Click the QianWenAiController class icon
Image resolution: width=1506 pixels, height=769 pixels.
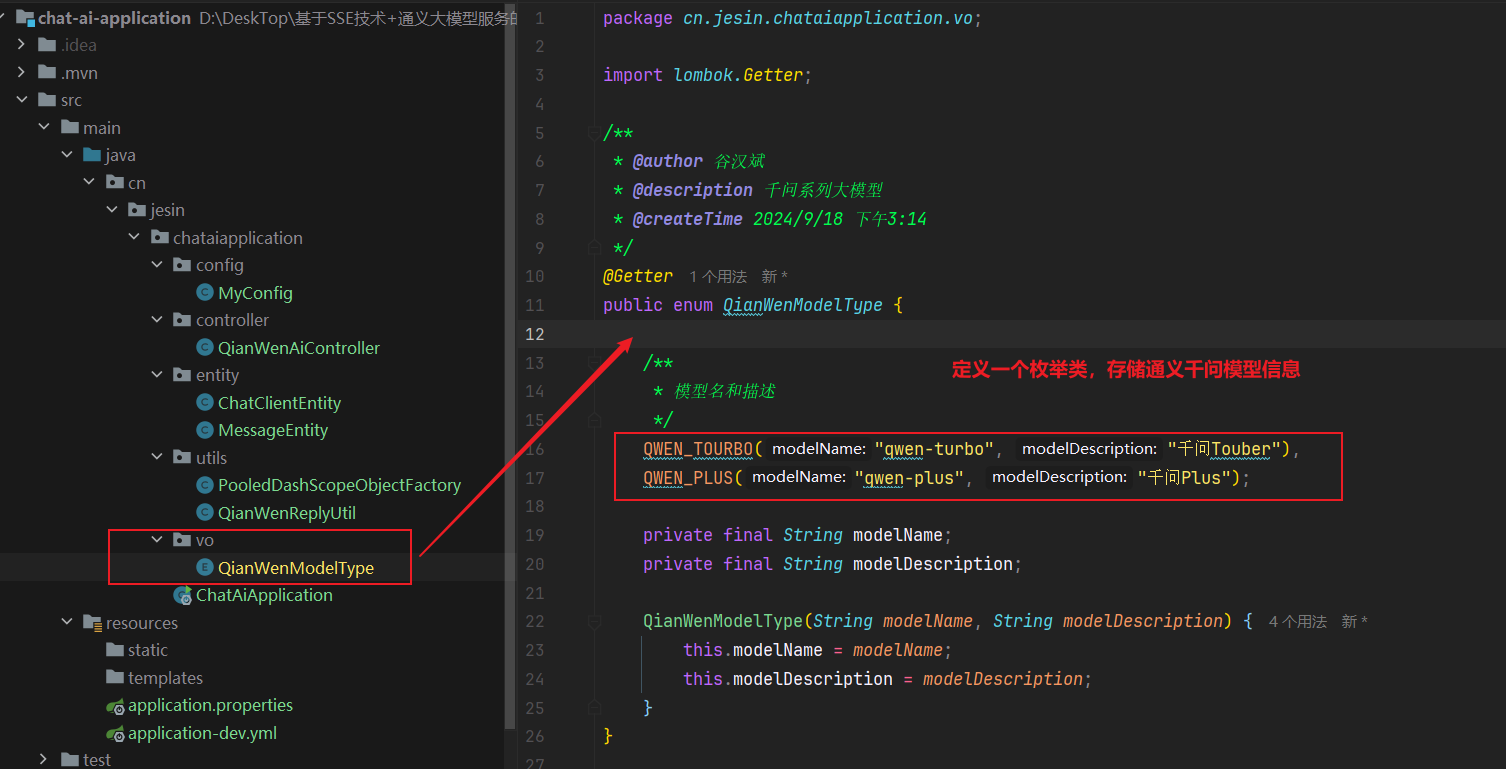[205, 348]
